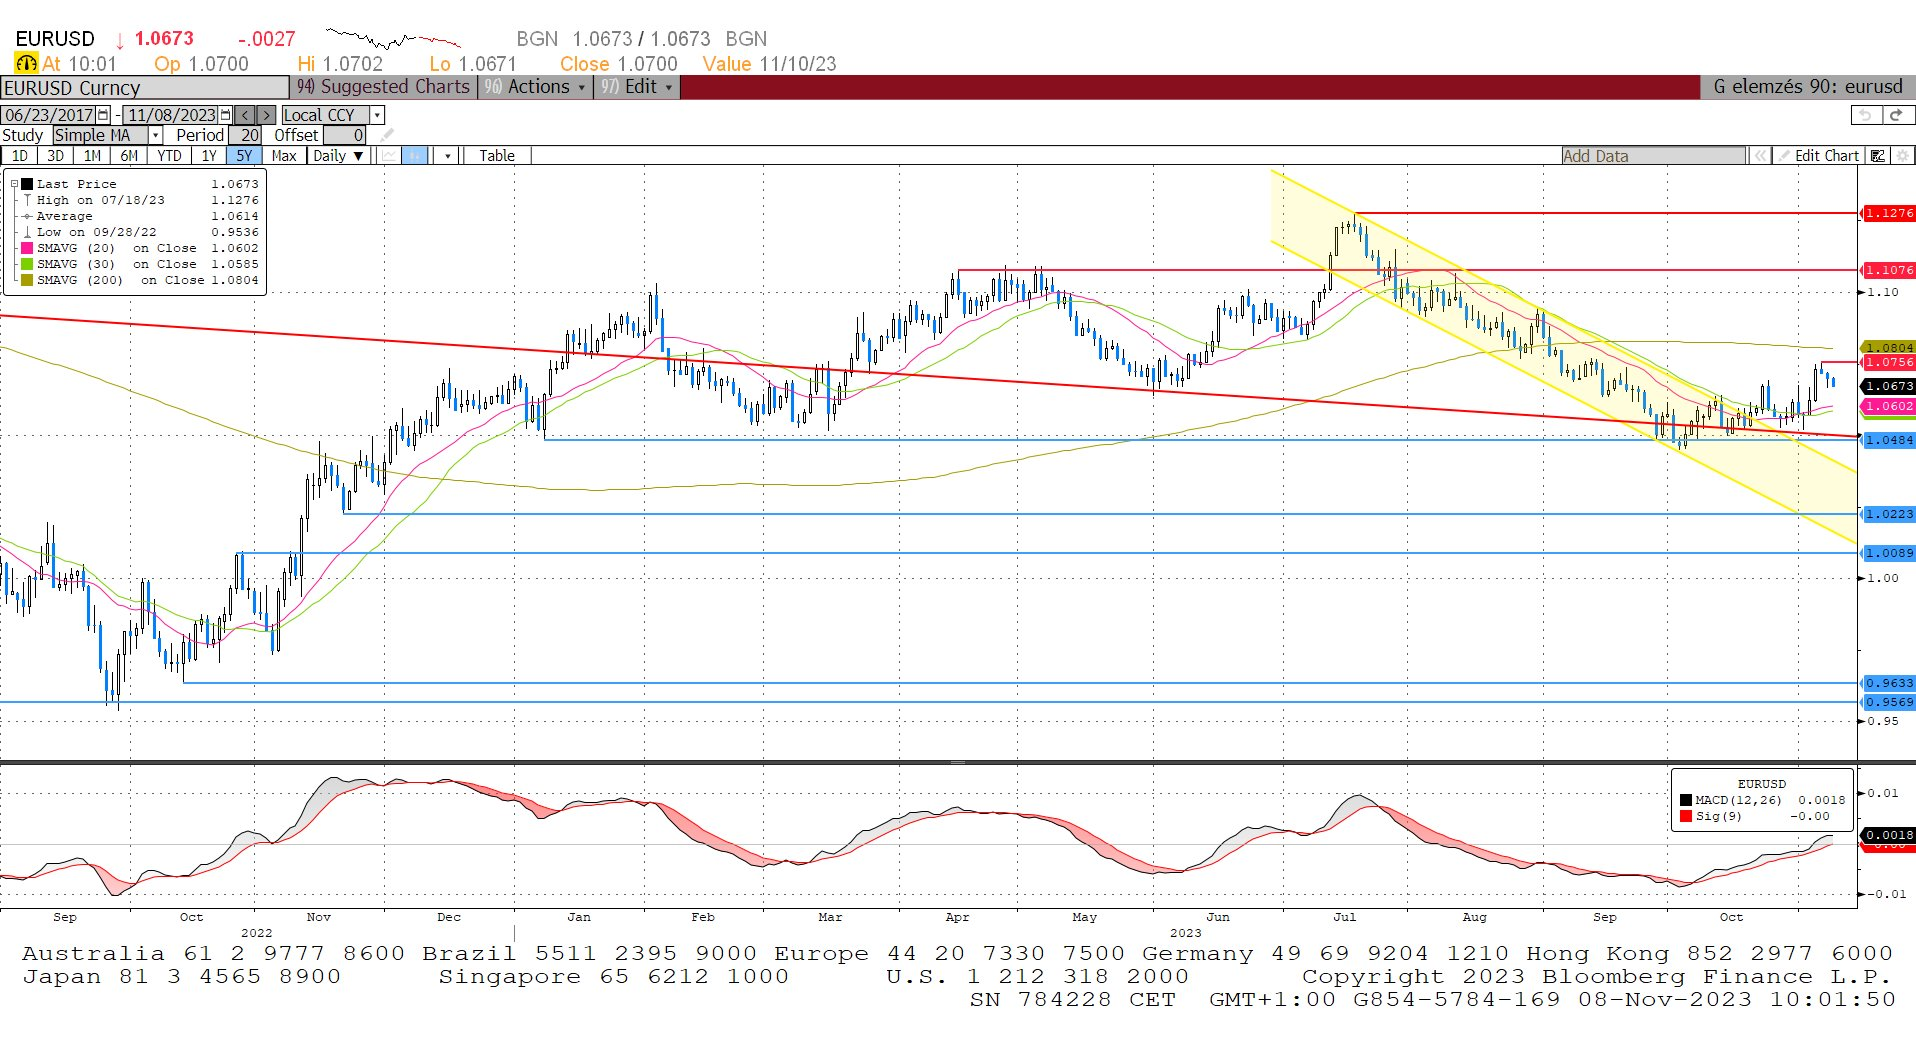Click the 1.0602 pink SMA price label
Image resolution: width=1916 pixels, height=1051 pixels.
pyautogui.click(x=1888, y=406)
